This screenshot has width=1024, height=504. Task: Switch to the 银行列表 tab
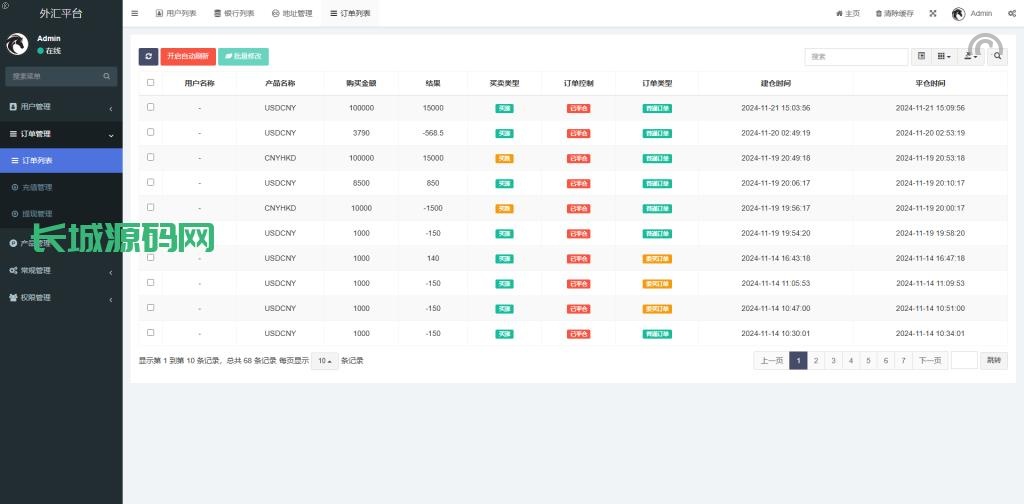[234, 13]
